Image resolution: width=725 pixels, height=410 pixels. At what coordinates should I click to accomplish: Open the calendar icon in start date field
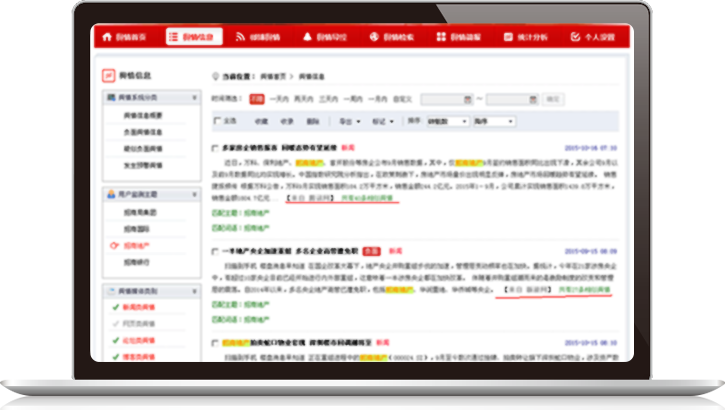467,99
